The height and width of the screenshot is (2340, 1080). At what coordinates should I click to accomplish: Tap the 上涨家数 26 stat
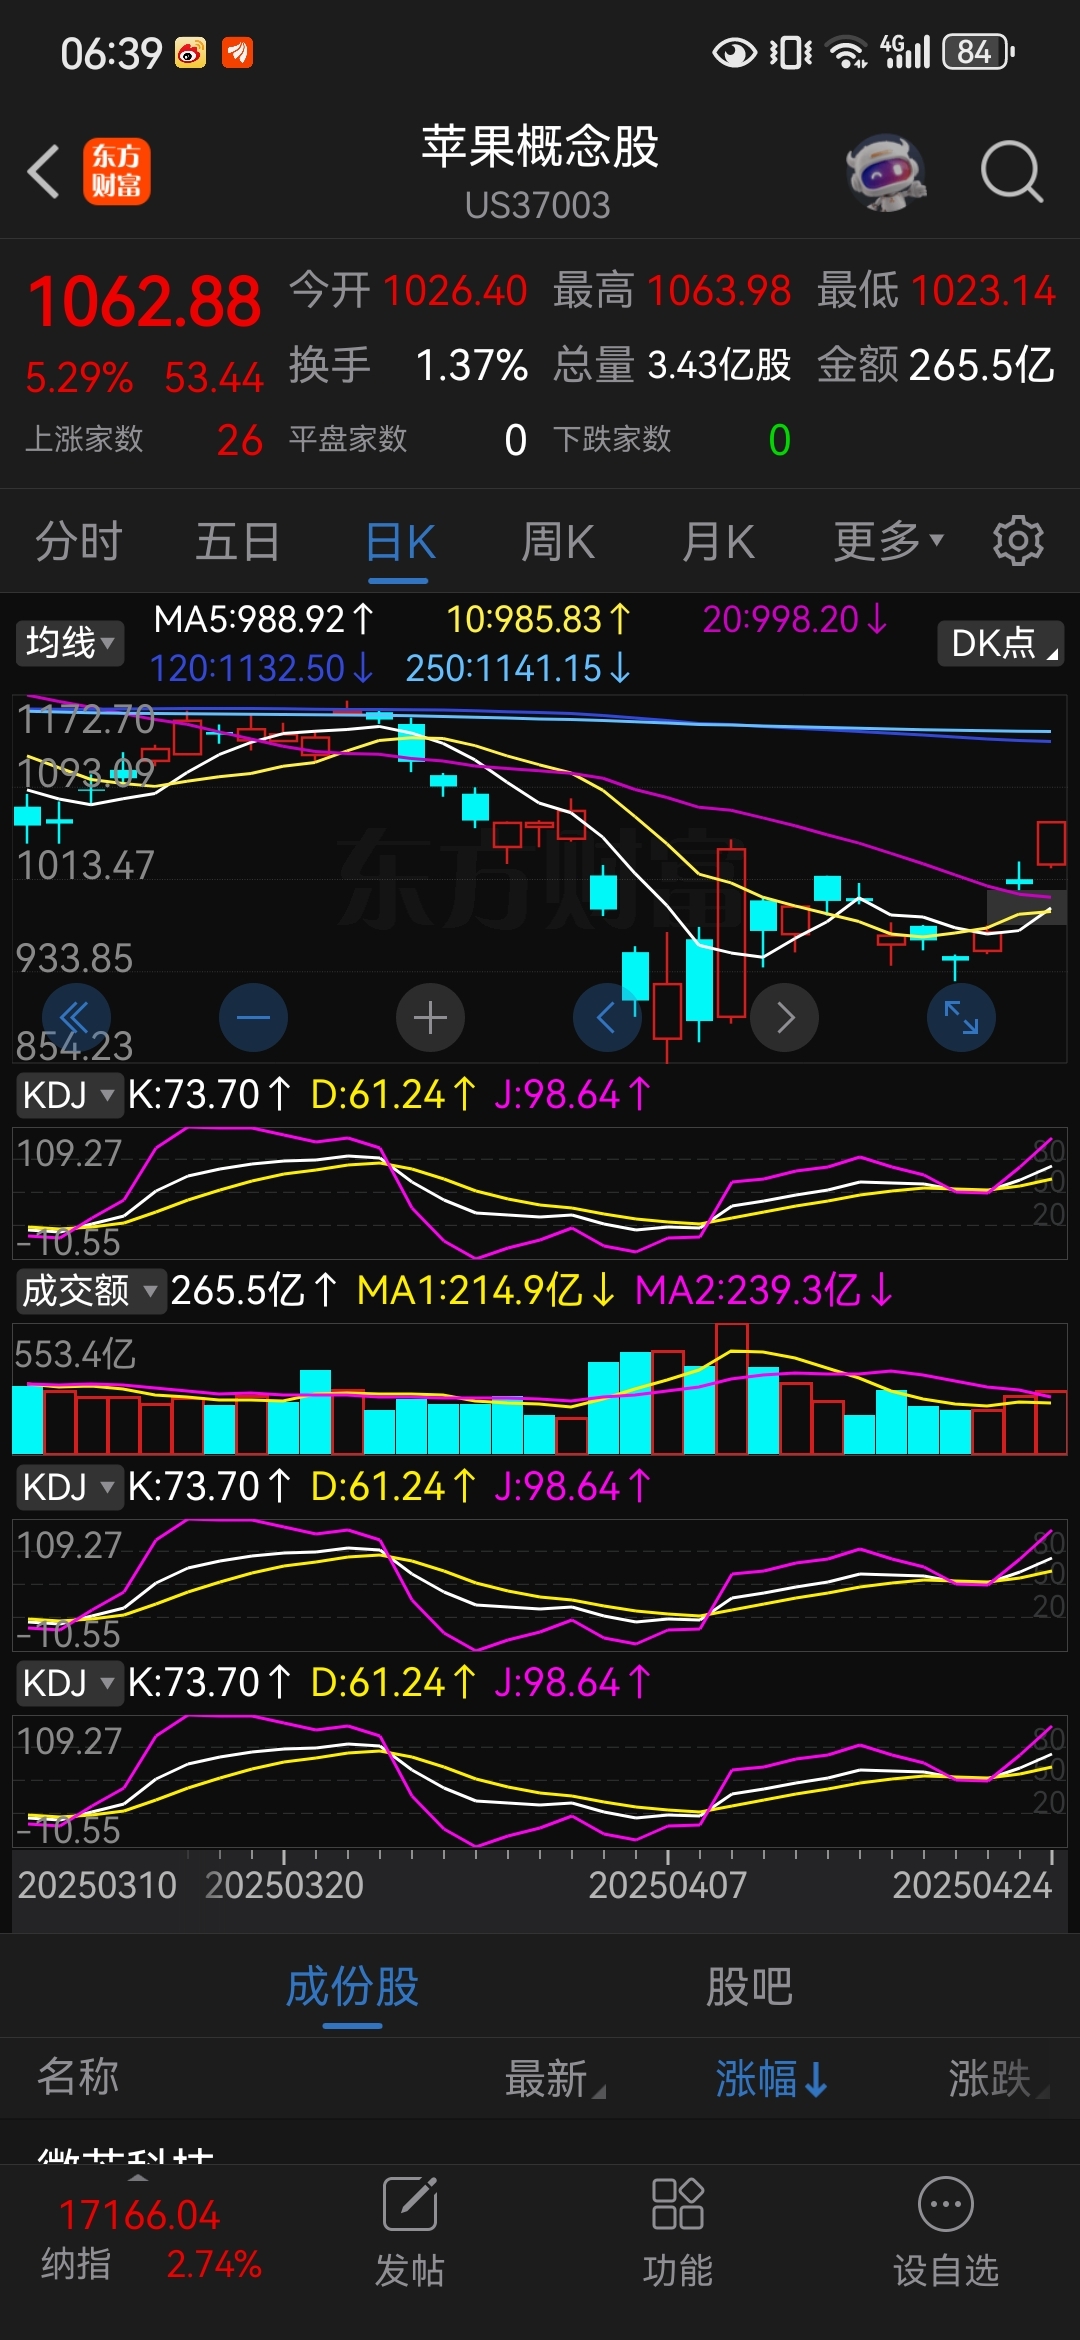pos(144,440)
